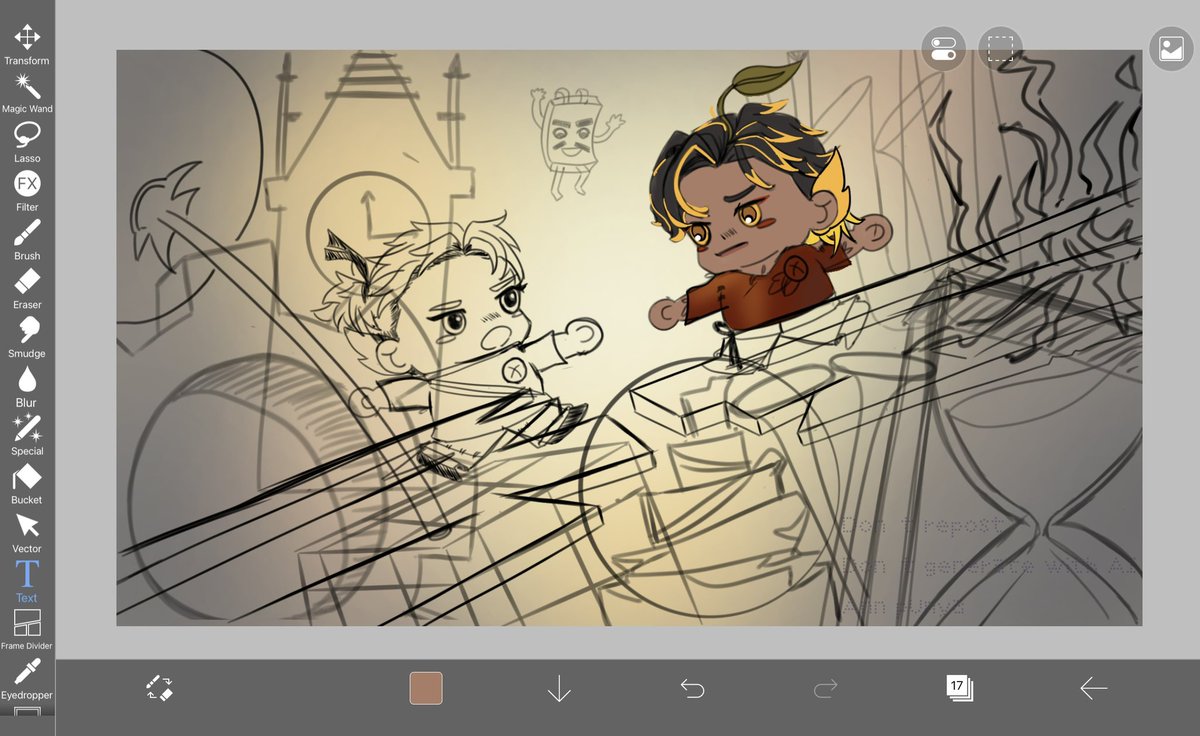This screenshot has height=736, width=1200.
Task: Open the FX Filter tool
Action: click(27, 191)
